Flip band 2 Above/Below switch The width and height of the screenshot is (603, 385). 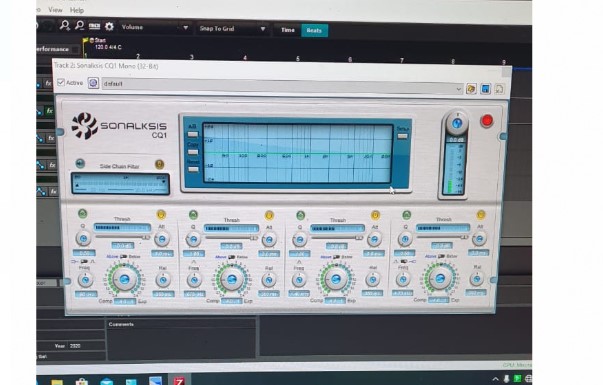[232, 257]
